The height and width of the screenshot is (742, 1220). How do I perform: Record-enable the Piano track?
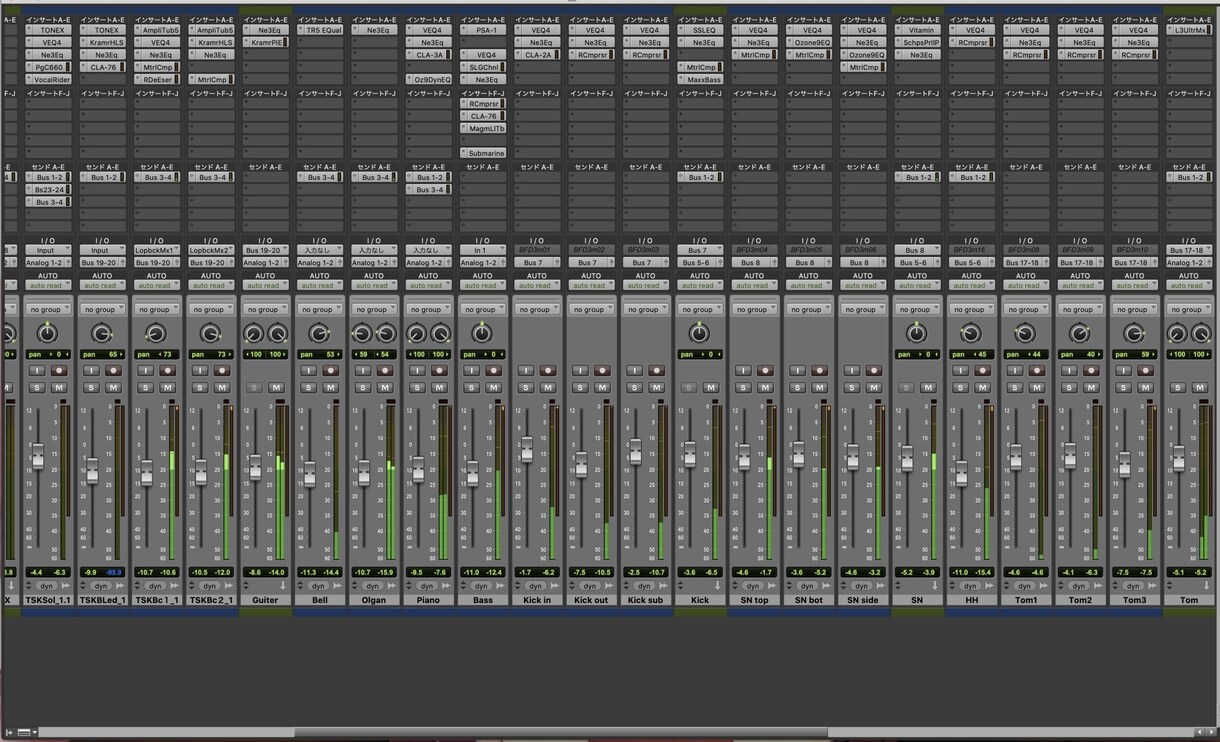(x=439, y=370)
